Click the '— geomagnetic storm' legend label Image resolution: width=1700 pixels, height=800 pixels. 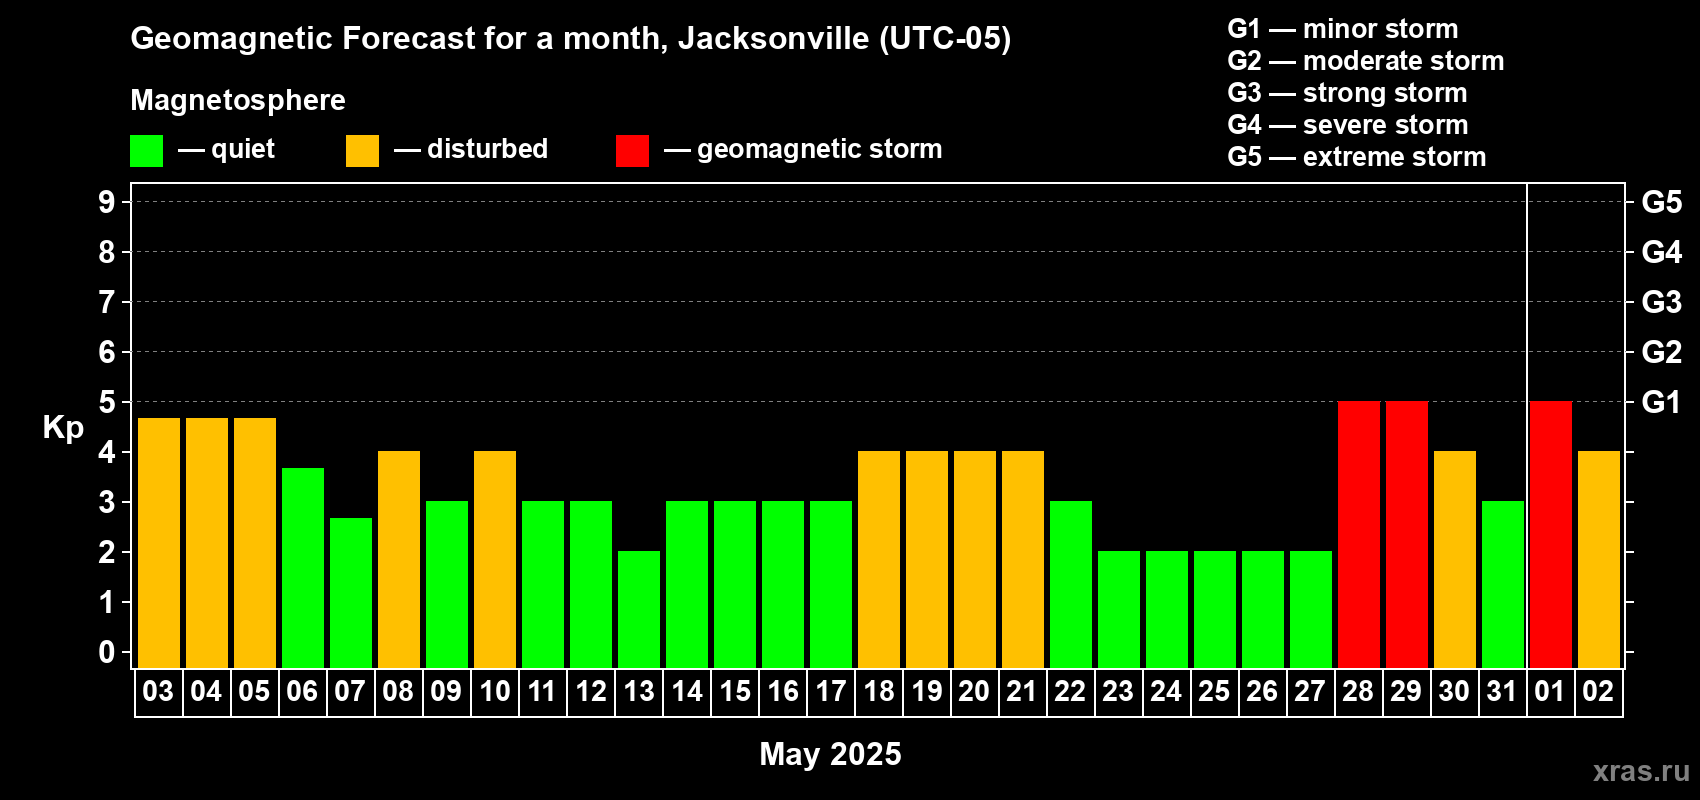(803, 150)
